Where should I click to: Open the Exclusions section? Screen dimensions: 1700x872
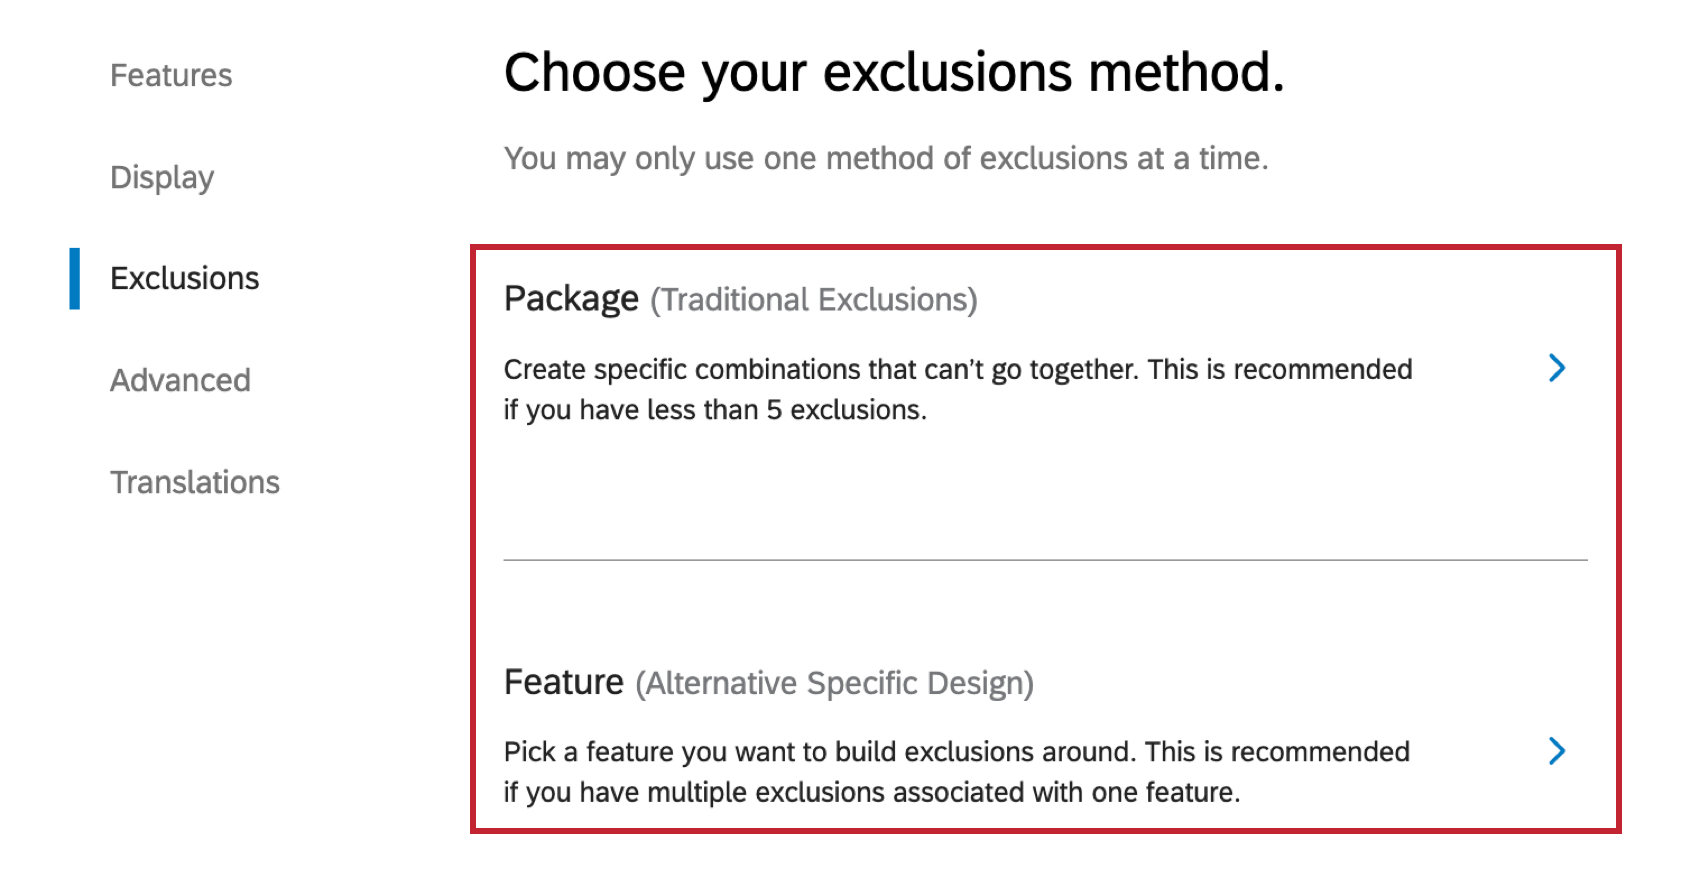pyautogui.click(x=184, y=278)
